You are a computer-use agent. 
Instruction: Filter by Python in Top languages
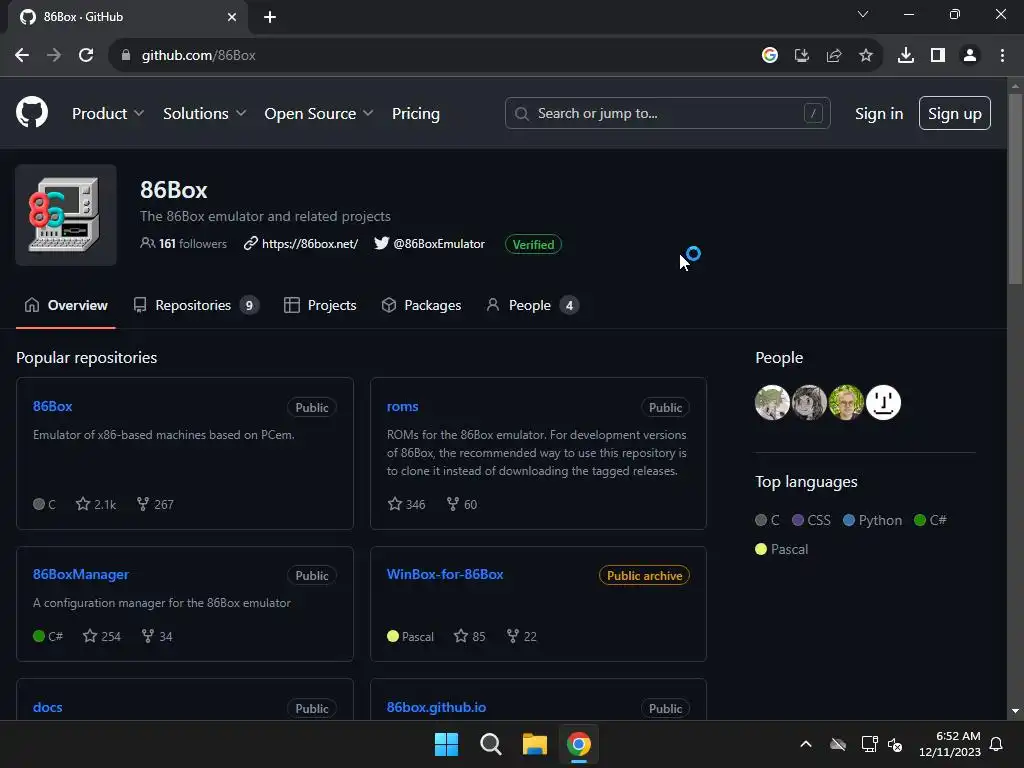click(x=872, y=520)
